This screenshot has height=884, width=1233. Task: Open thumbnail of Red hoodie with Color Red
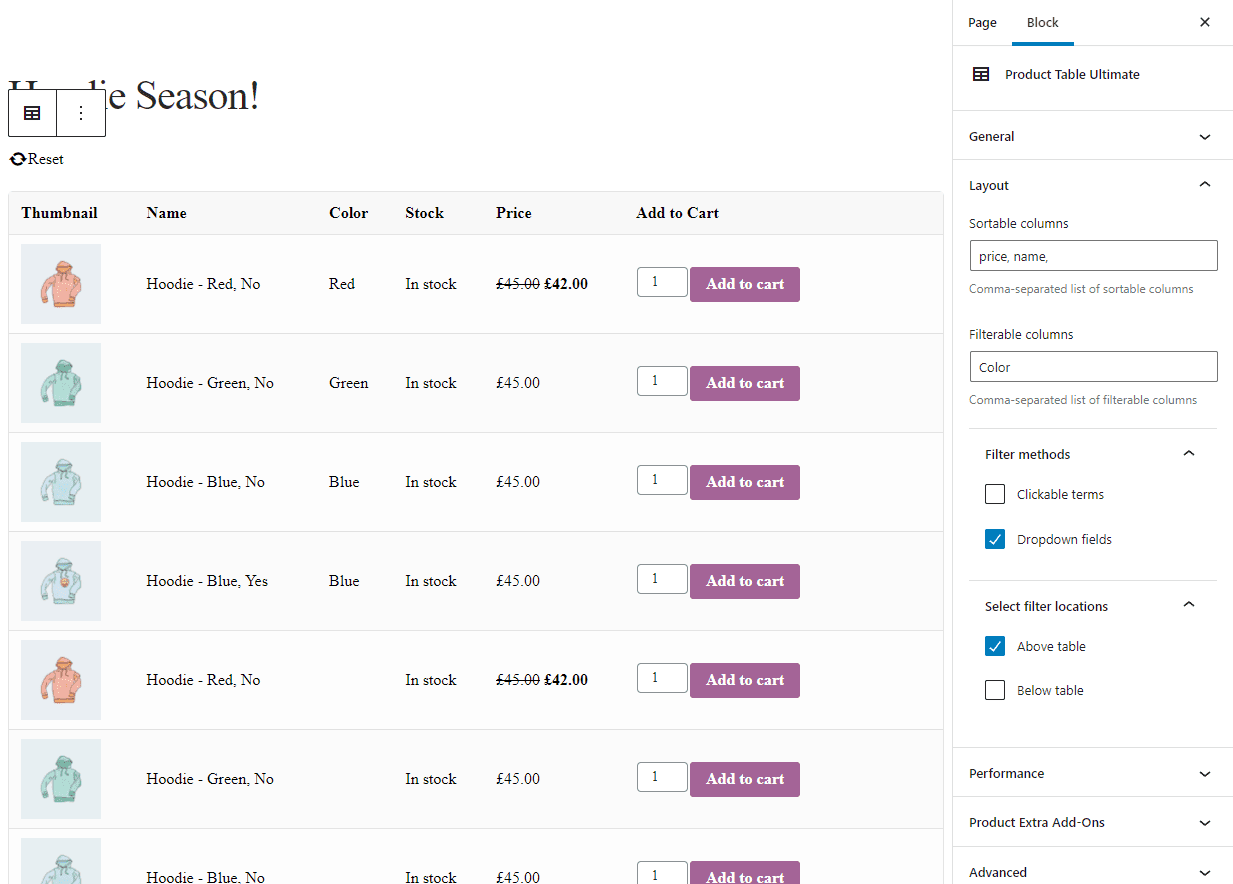61,284
